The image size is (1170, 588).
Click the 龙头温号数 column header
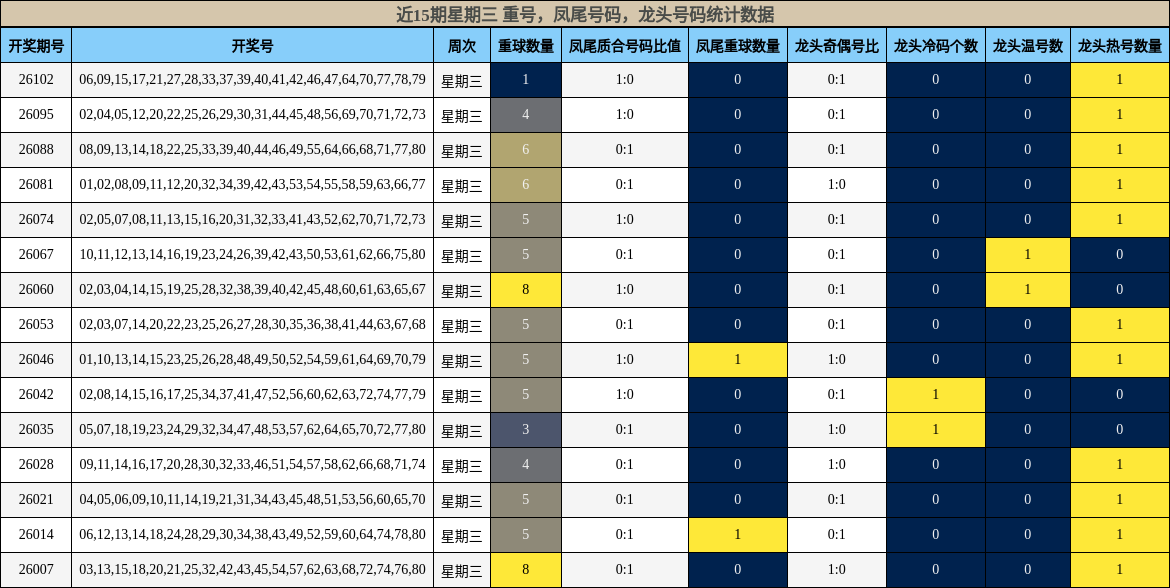(1027, 45)
